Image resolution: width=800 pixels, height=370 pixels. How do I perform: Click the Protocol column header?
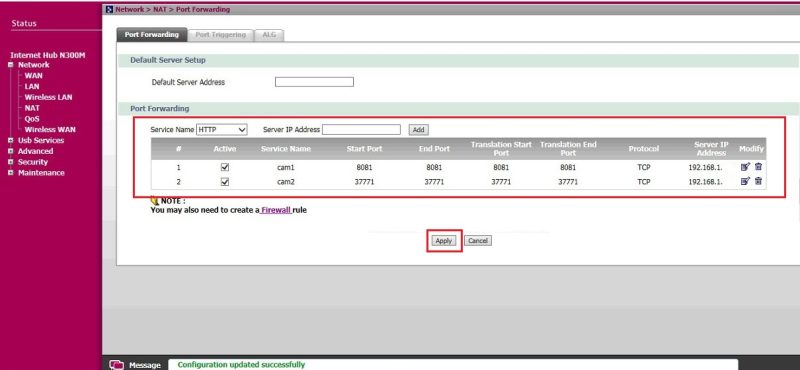click(644, 149)
